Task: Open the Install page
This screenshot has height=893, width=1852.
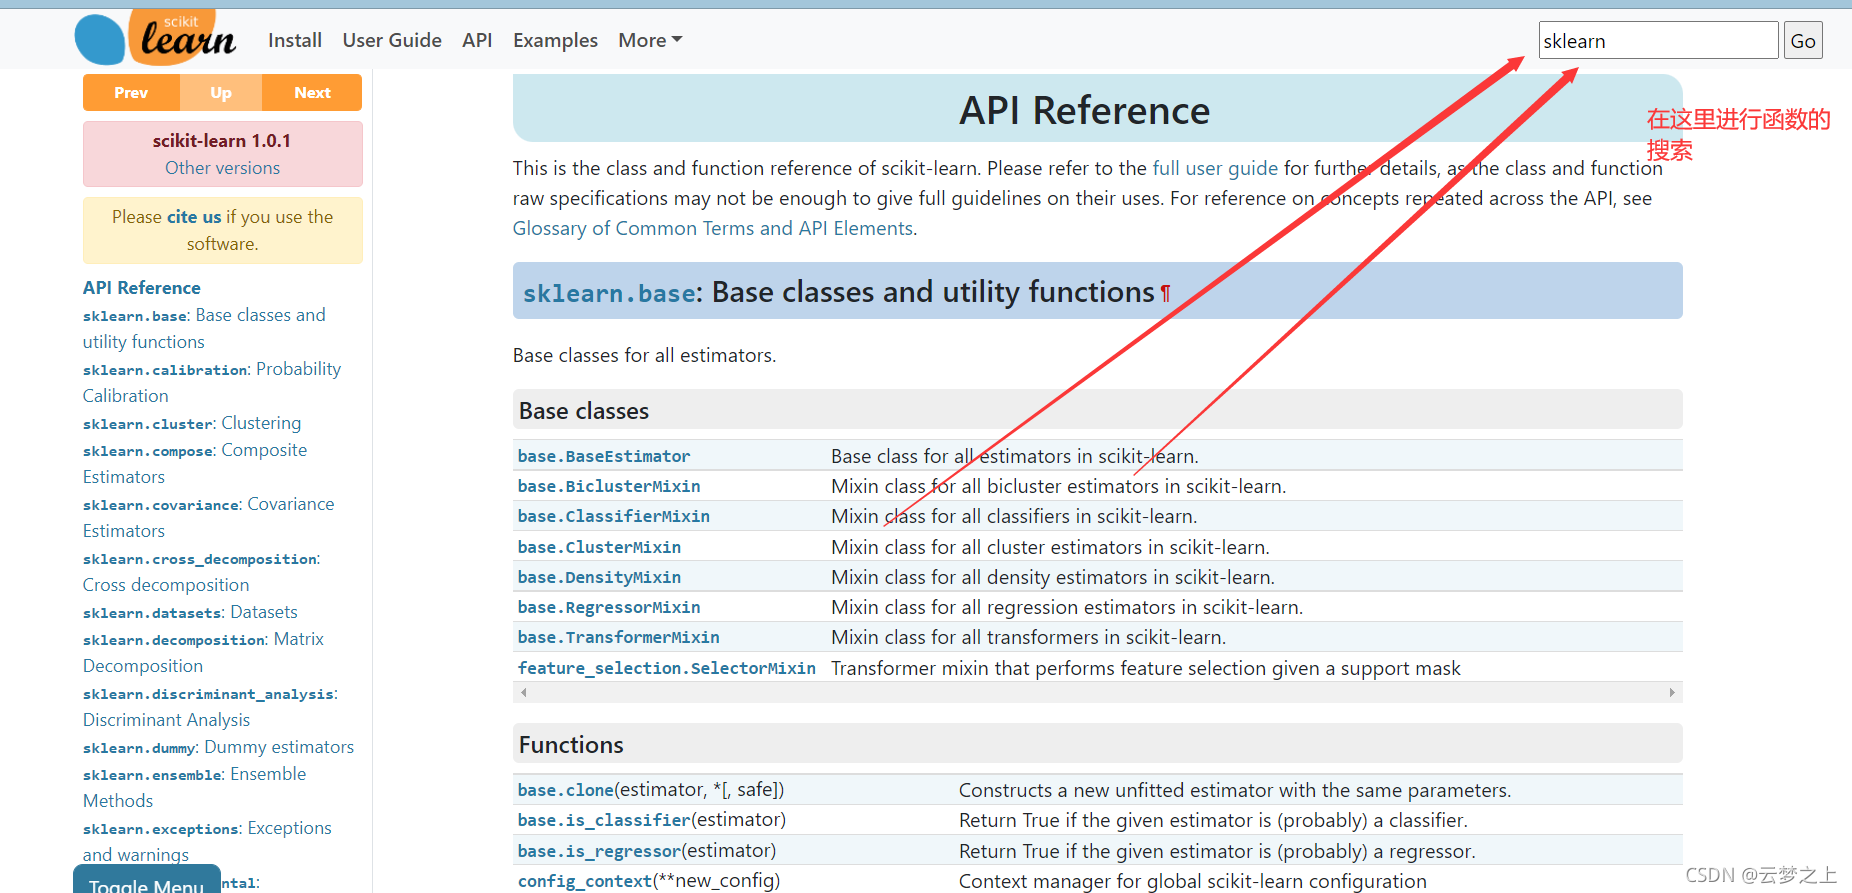Action: pos(295,40)
